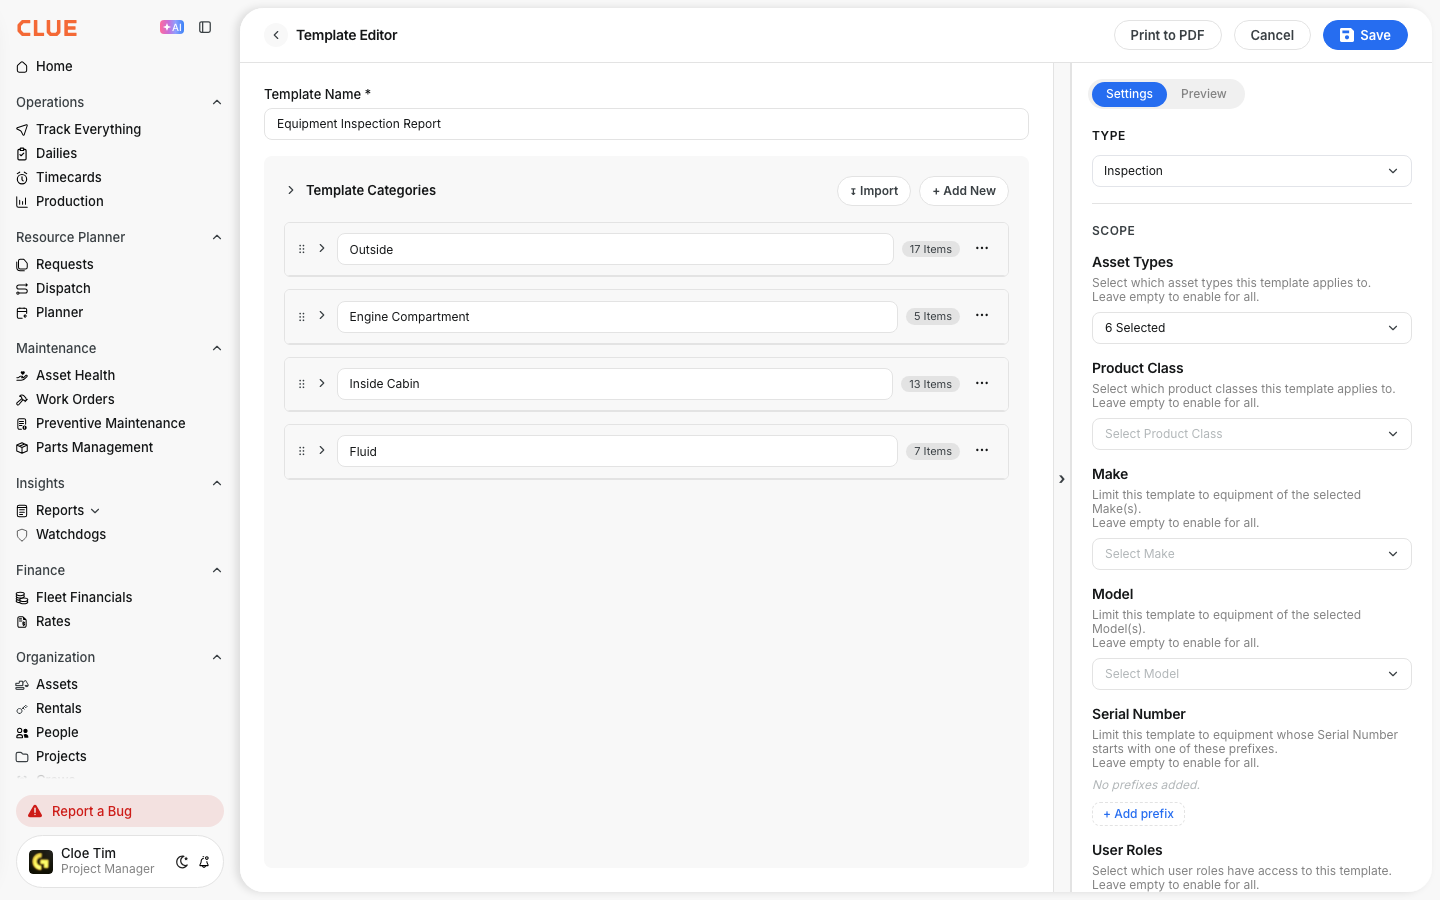Collapse the right settings panel
Screen dimensions: 1440x900
pos(1062,479)
